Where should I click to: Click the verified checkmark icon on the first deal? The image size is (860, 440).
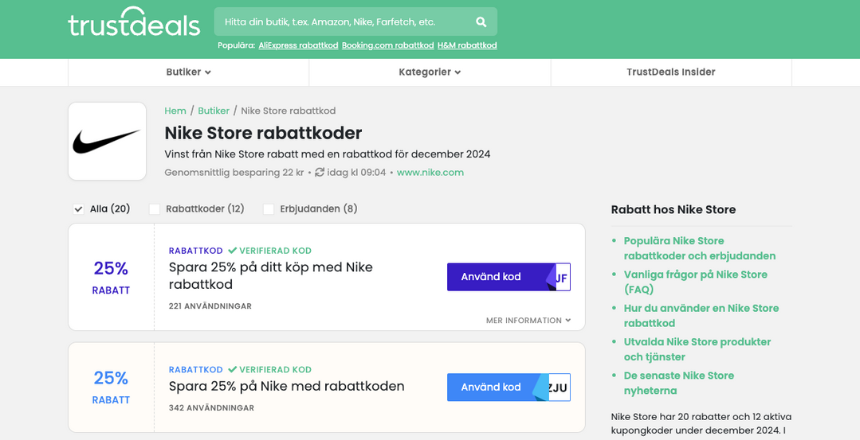tap(233, 251)
